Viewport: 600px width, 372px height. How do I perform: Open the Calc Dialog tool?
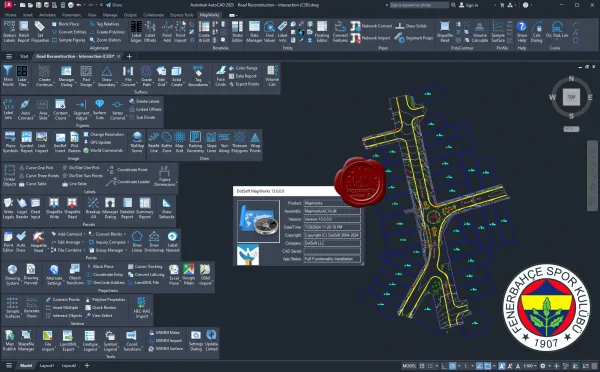(537, 31)
